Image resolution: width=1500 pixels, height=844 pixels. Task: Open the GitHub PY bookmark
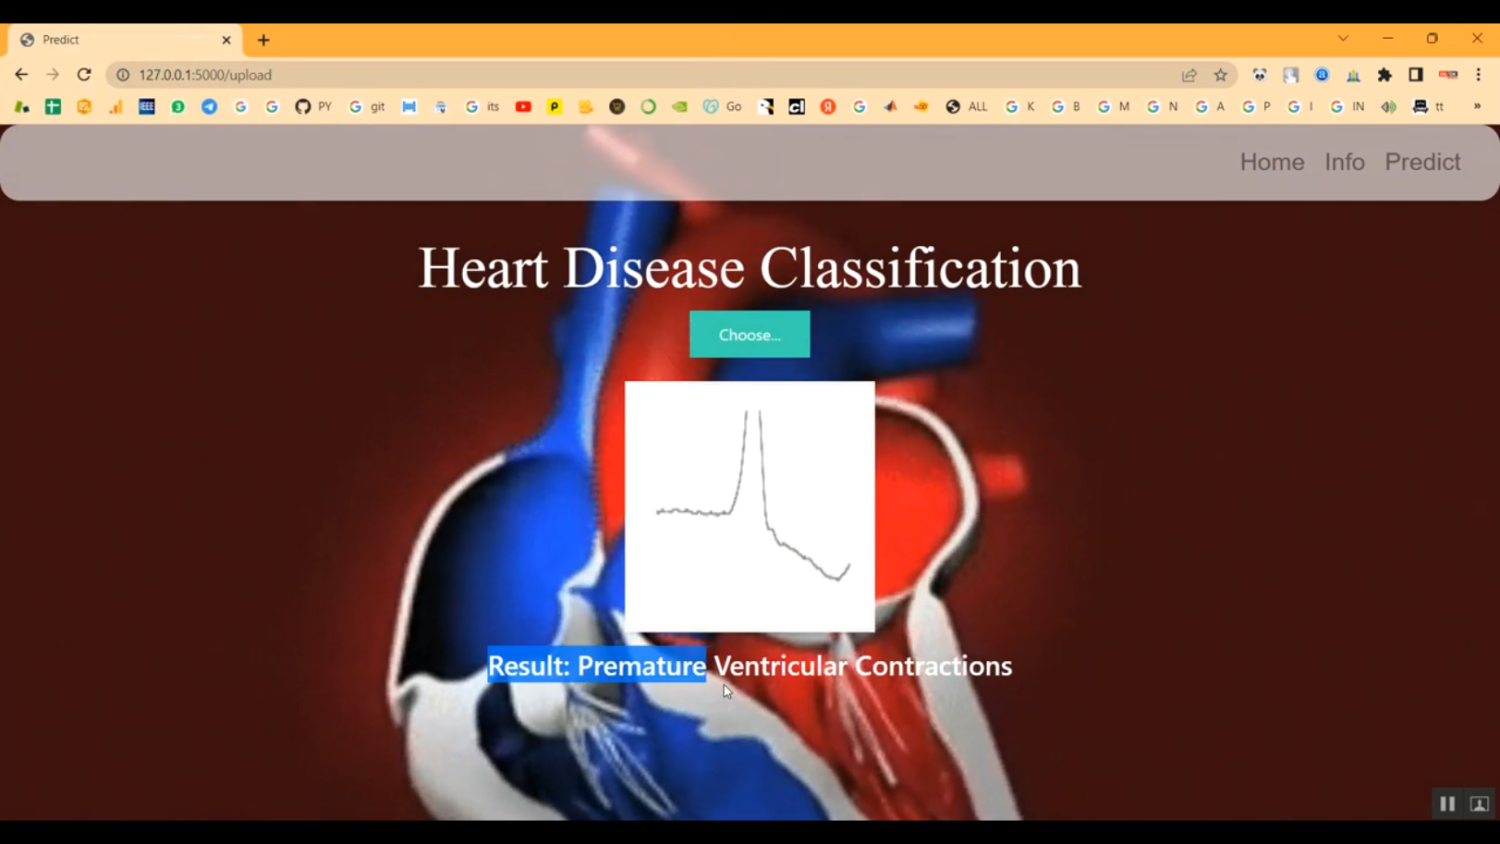(x=313, y=106)
